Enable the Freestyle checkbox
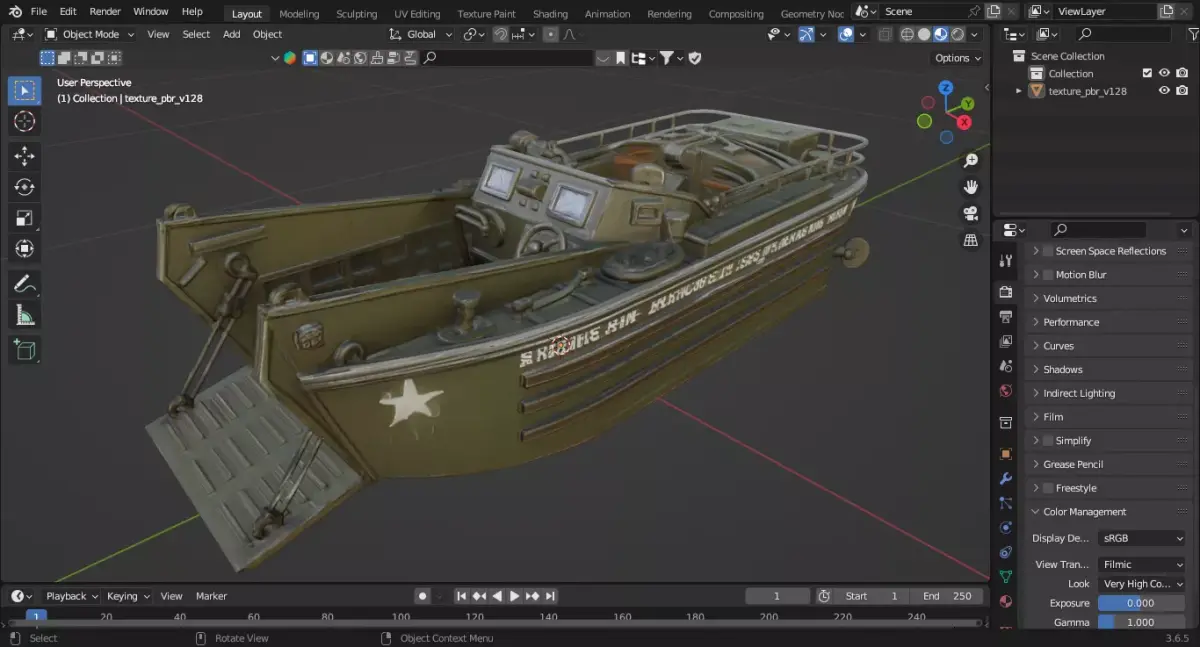Viewport: 1200px width, 647px height. click(1048, 488)
